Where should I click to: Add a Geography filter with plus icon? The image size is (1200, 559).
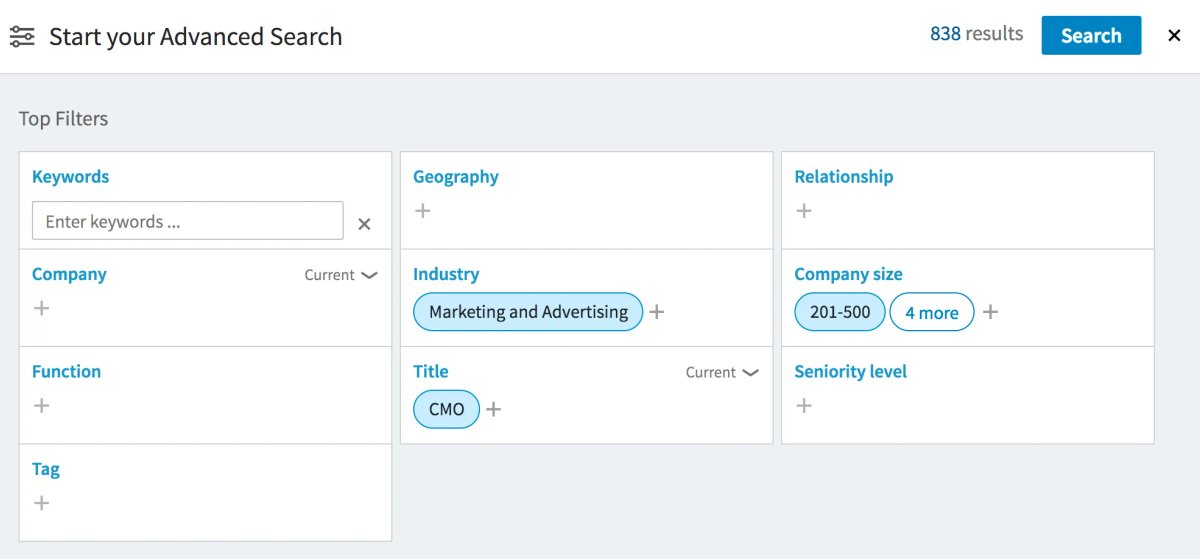coord(422,211)
